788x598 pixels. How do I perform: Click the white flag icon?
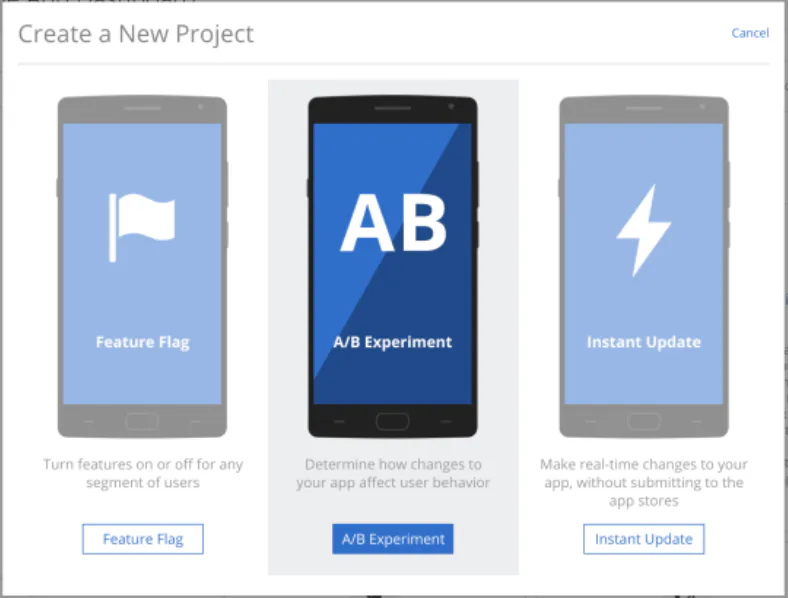(x=142, y=228)
